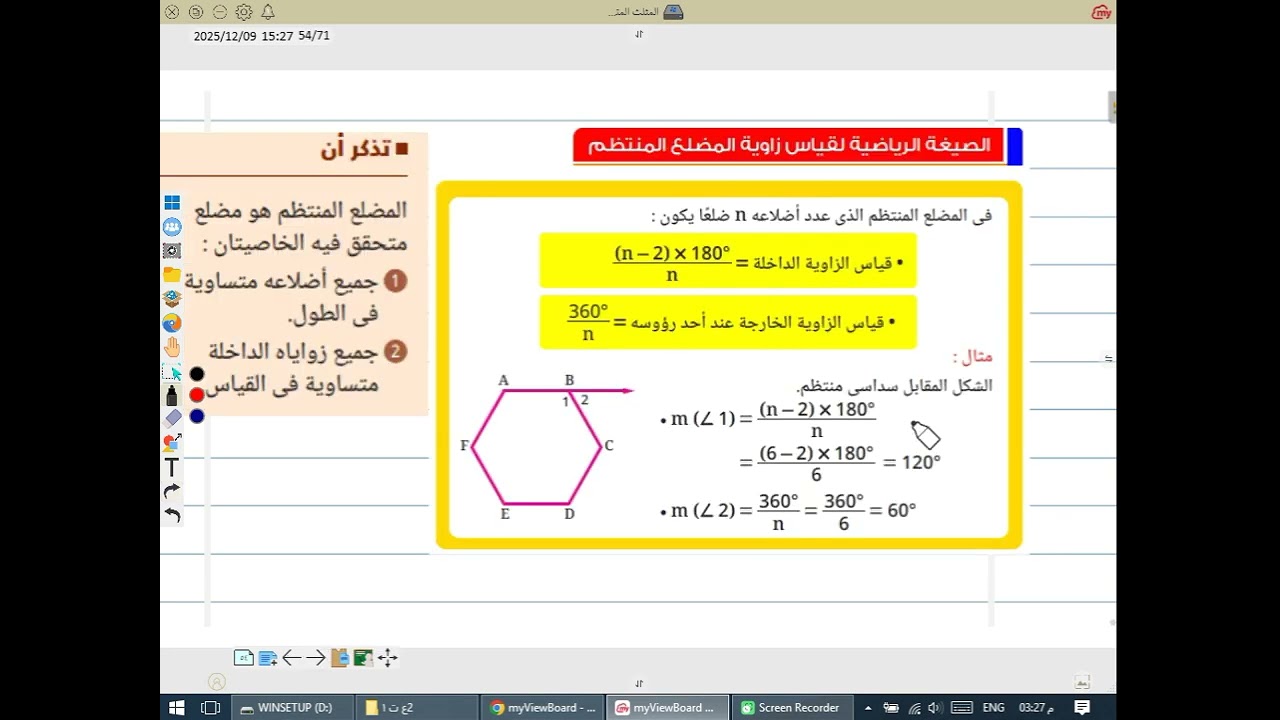Open the yellow folder file menu in side toolbar
1280x720 pixels.
pos(172,275)
